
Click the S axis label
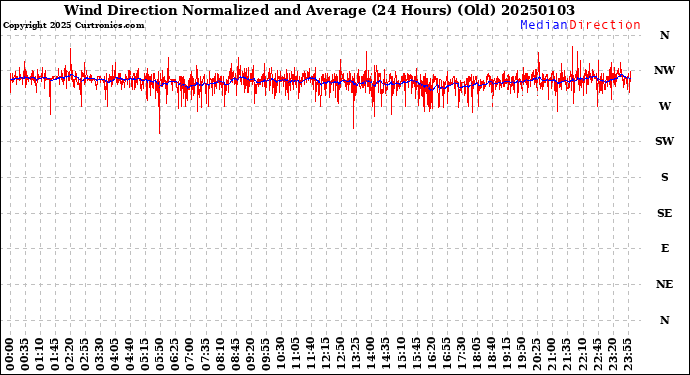click(x=664, y=177)
